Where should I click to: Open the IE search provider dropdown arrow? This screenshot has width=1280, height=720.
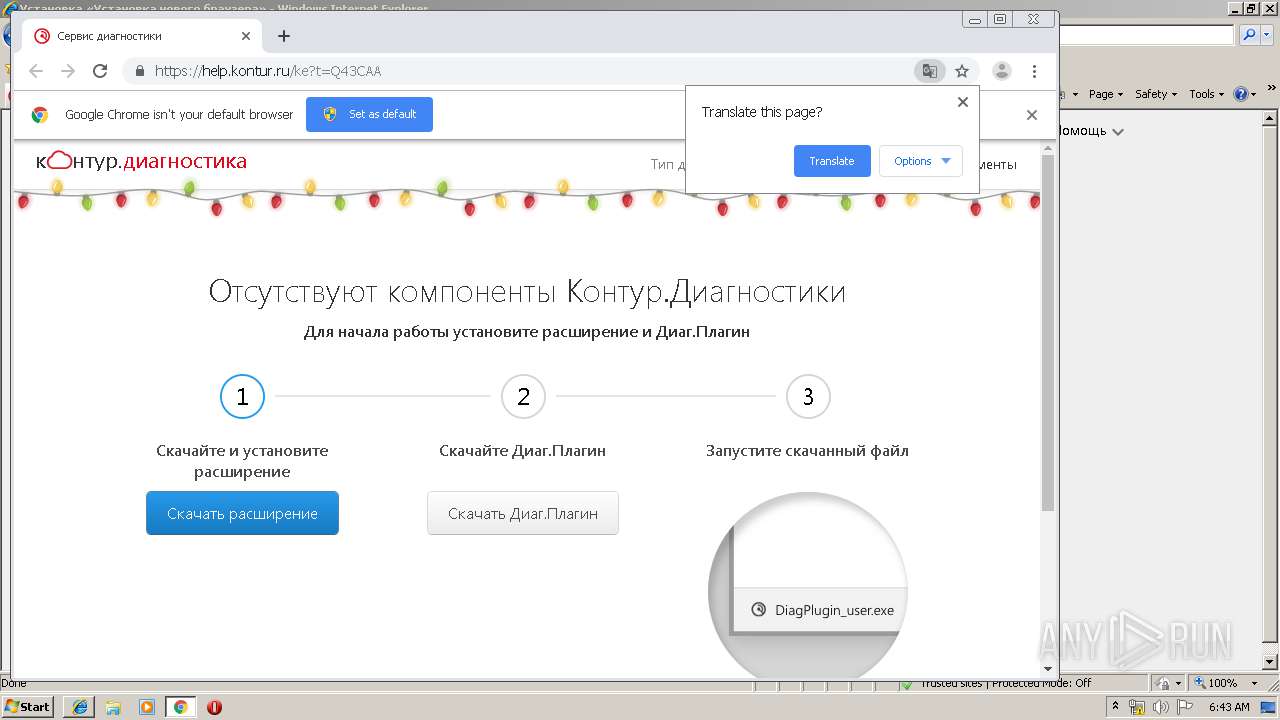coord(1265,35)
